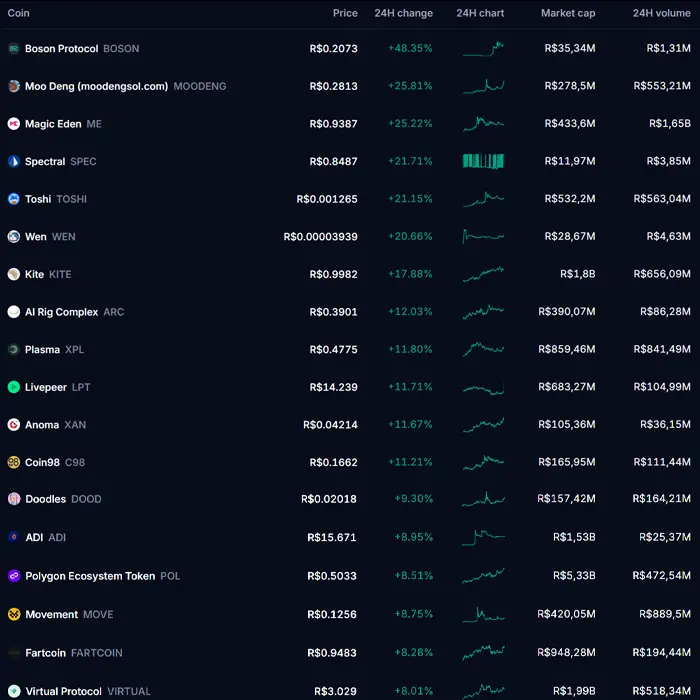Click the Coin column header

click(x=19, y=13)
